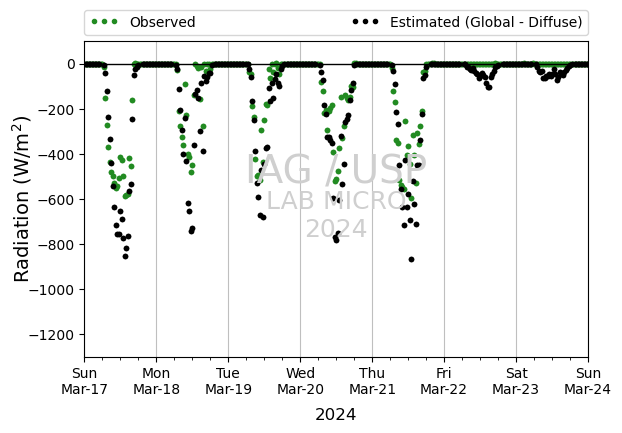Click the 'Mon Mar-18' x-axis label
Viewport: 622px width, 433px height.
point(156,381)
